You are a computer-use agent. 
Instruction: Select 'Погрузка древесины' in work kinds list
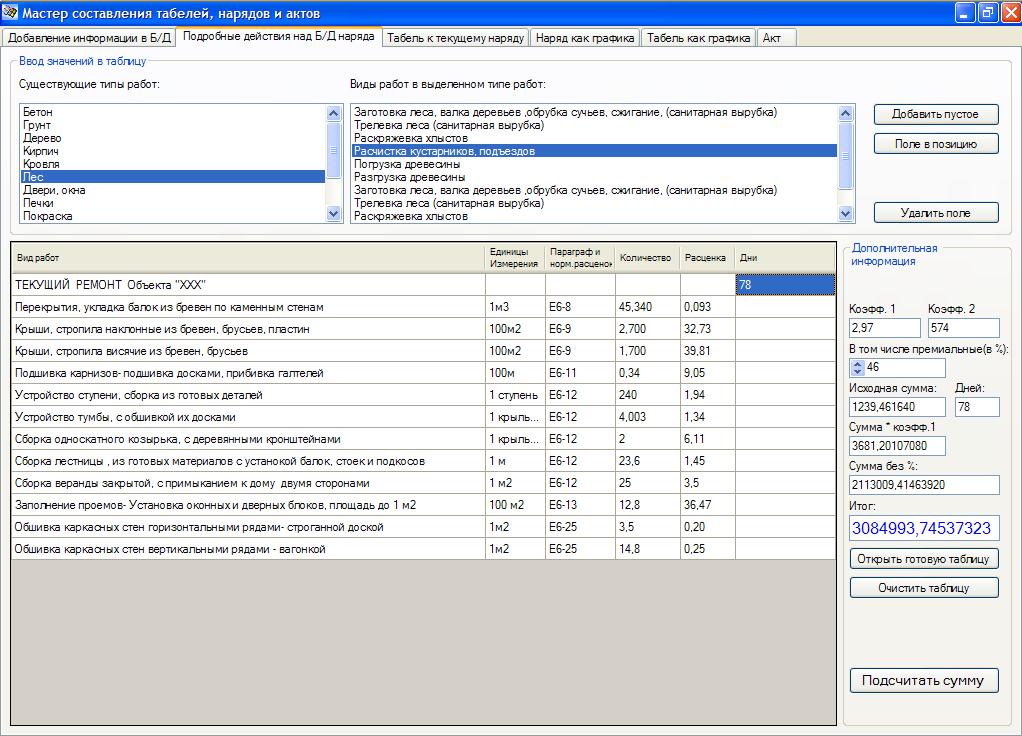(407, 164)
